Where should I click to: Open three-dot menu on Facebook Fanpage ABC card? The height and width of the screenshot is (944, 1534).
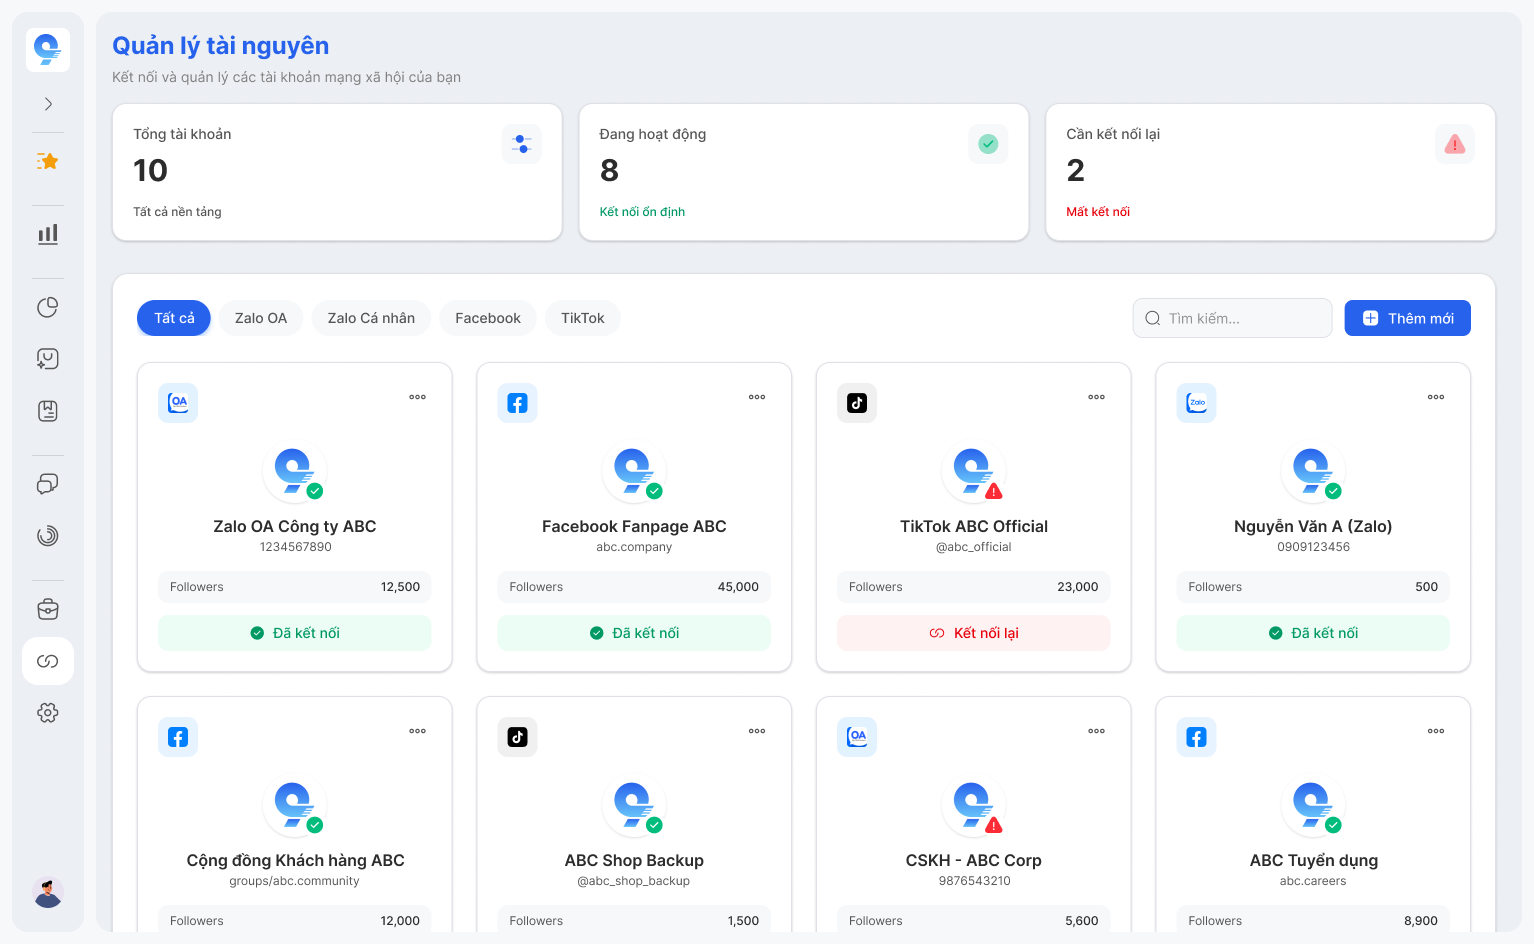[757, 397]
